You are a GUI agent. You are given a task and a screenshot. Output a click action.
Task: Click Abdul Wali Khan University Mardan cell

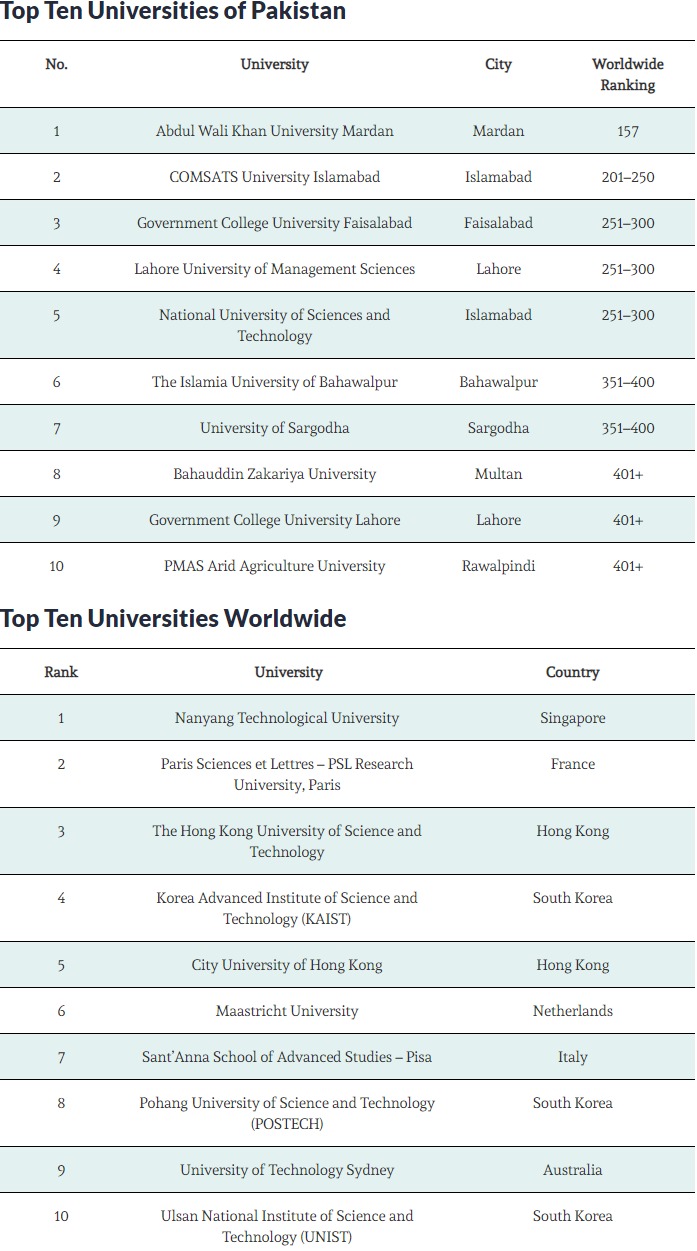[275, 131]
